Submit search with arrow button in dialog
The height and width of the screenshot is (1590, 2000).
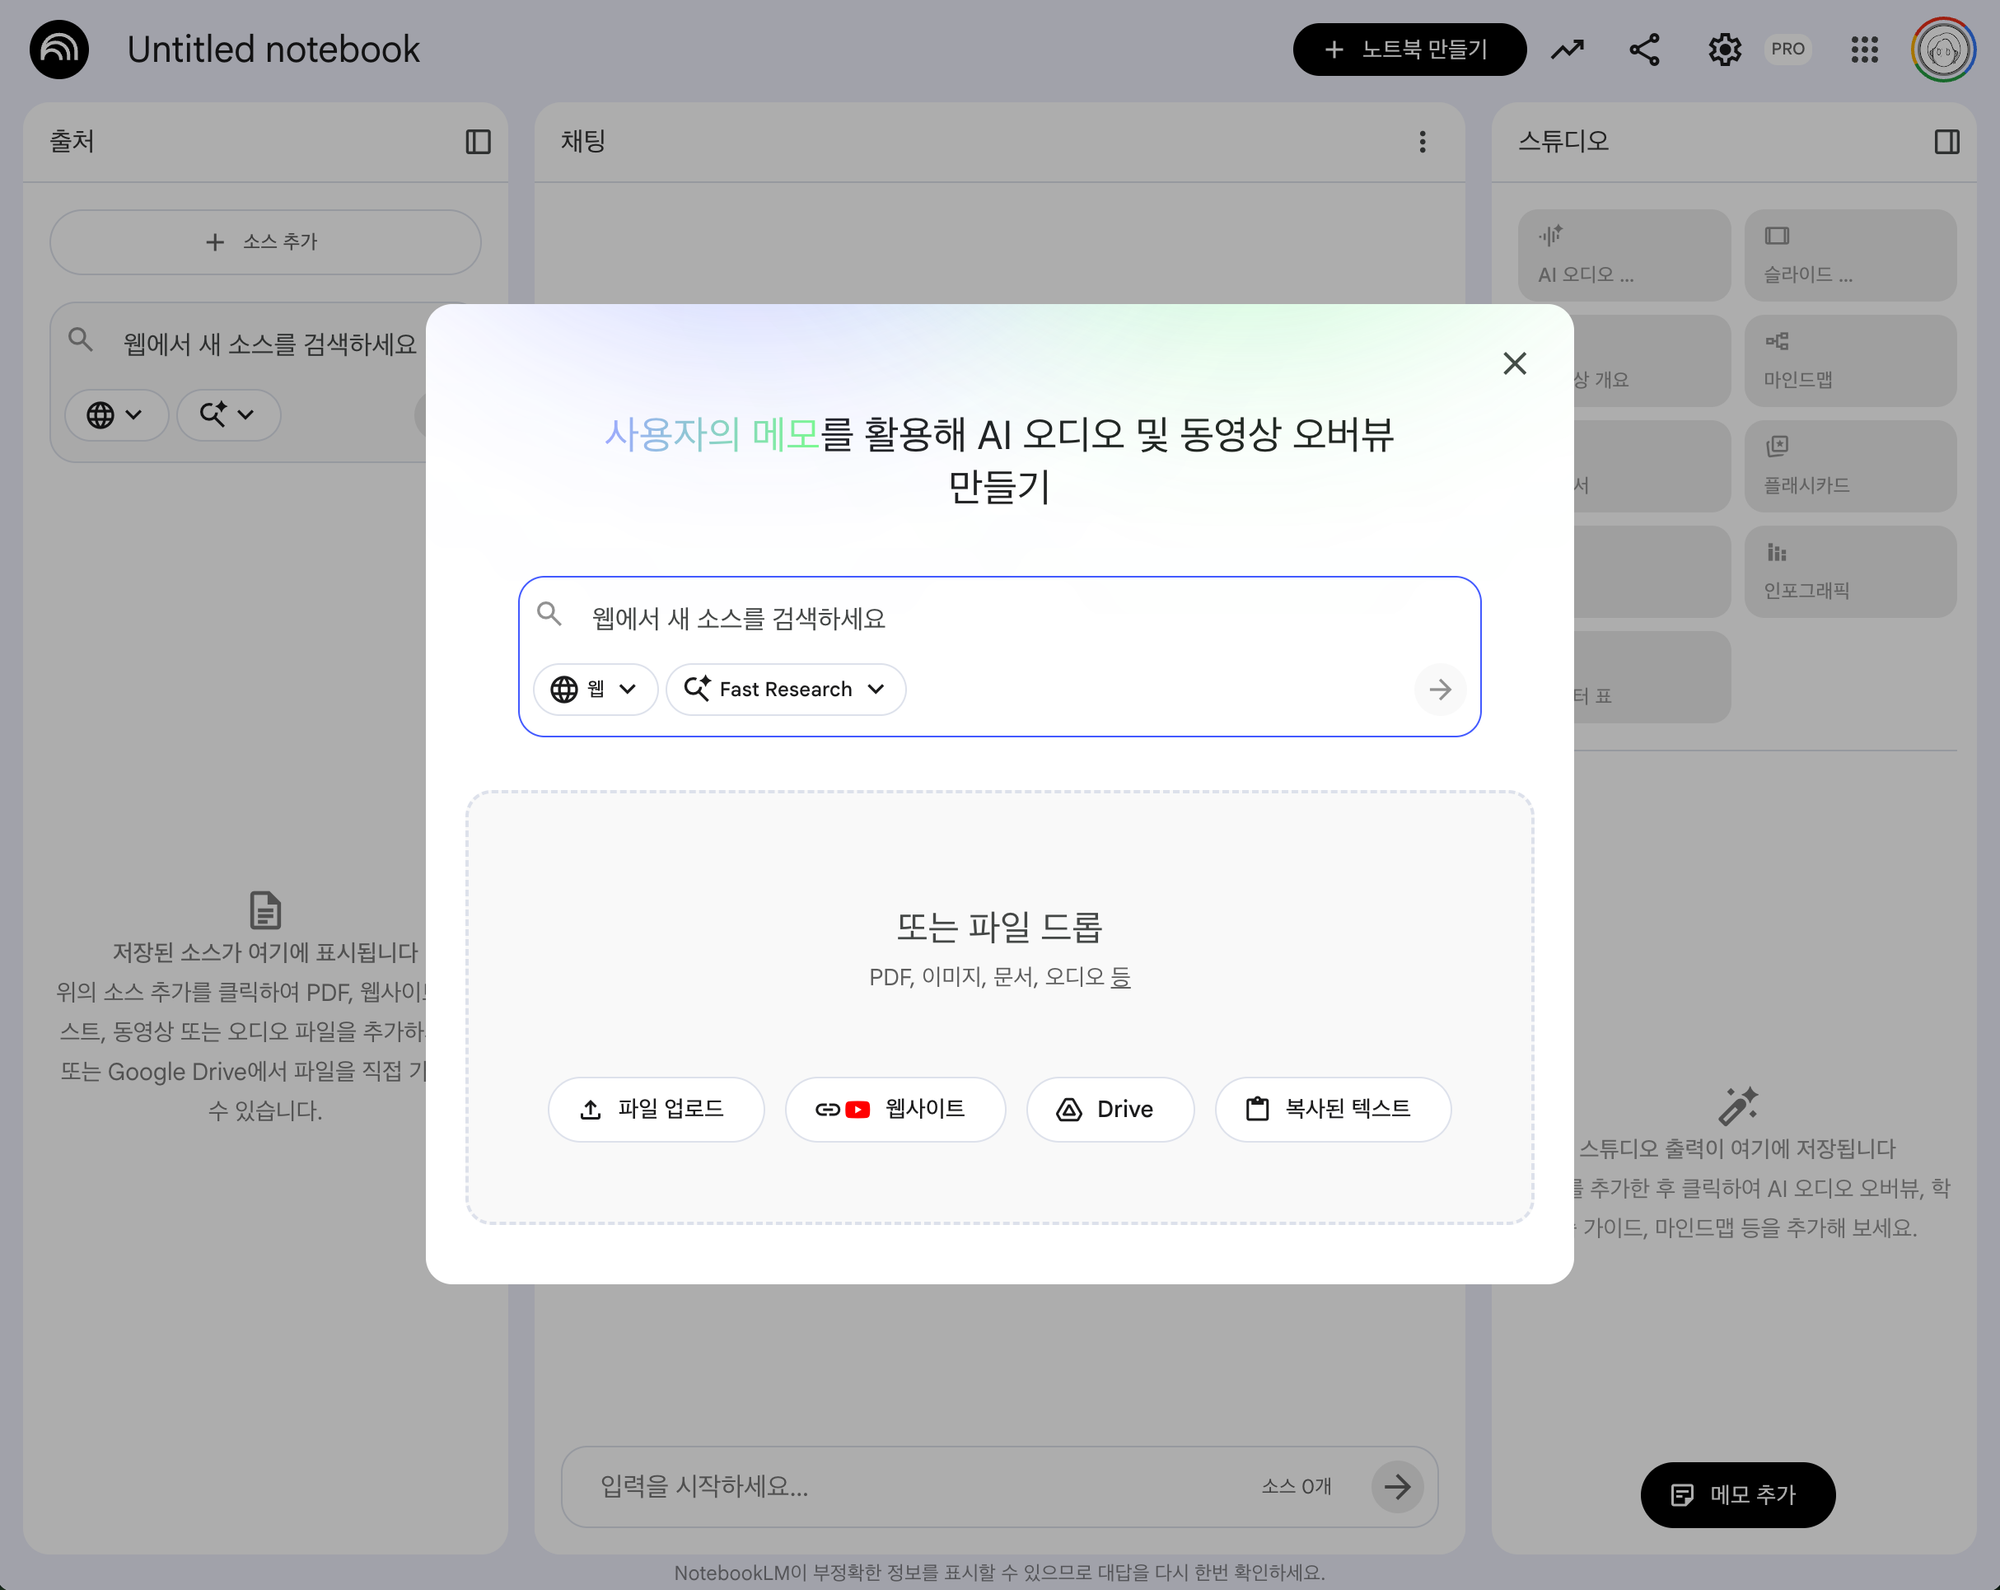(x=1440, y=689)
